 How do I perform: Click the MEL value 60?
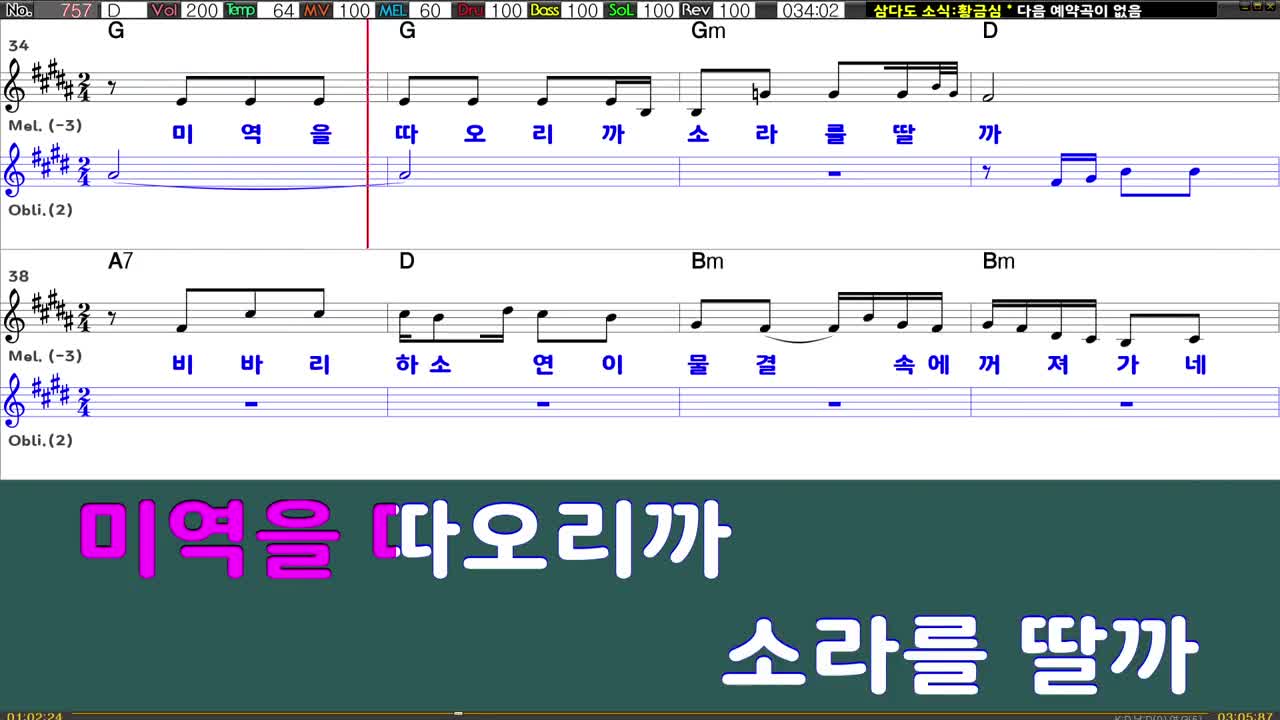[430, 10]
